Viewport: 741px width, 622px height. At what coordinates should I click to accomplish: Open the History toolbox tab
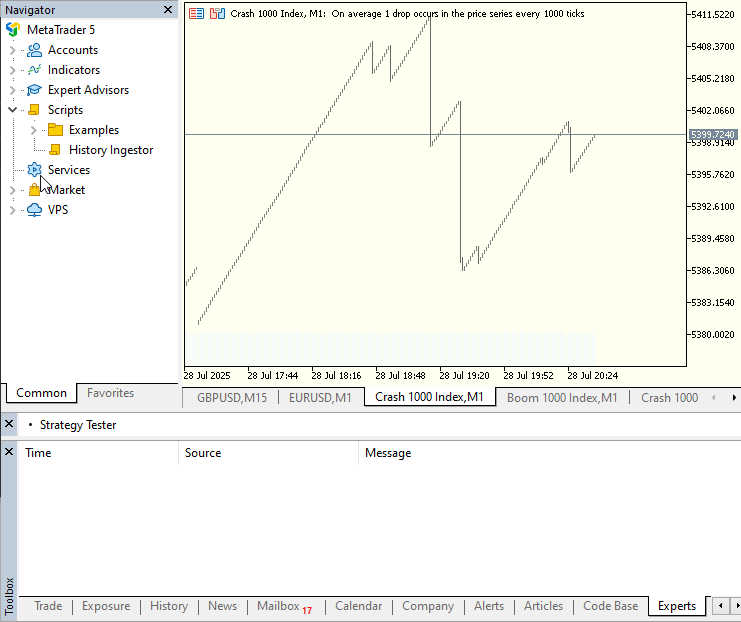[169, 606]
